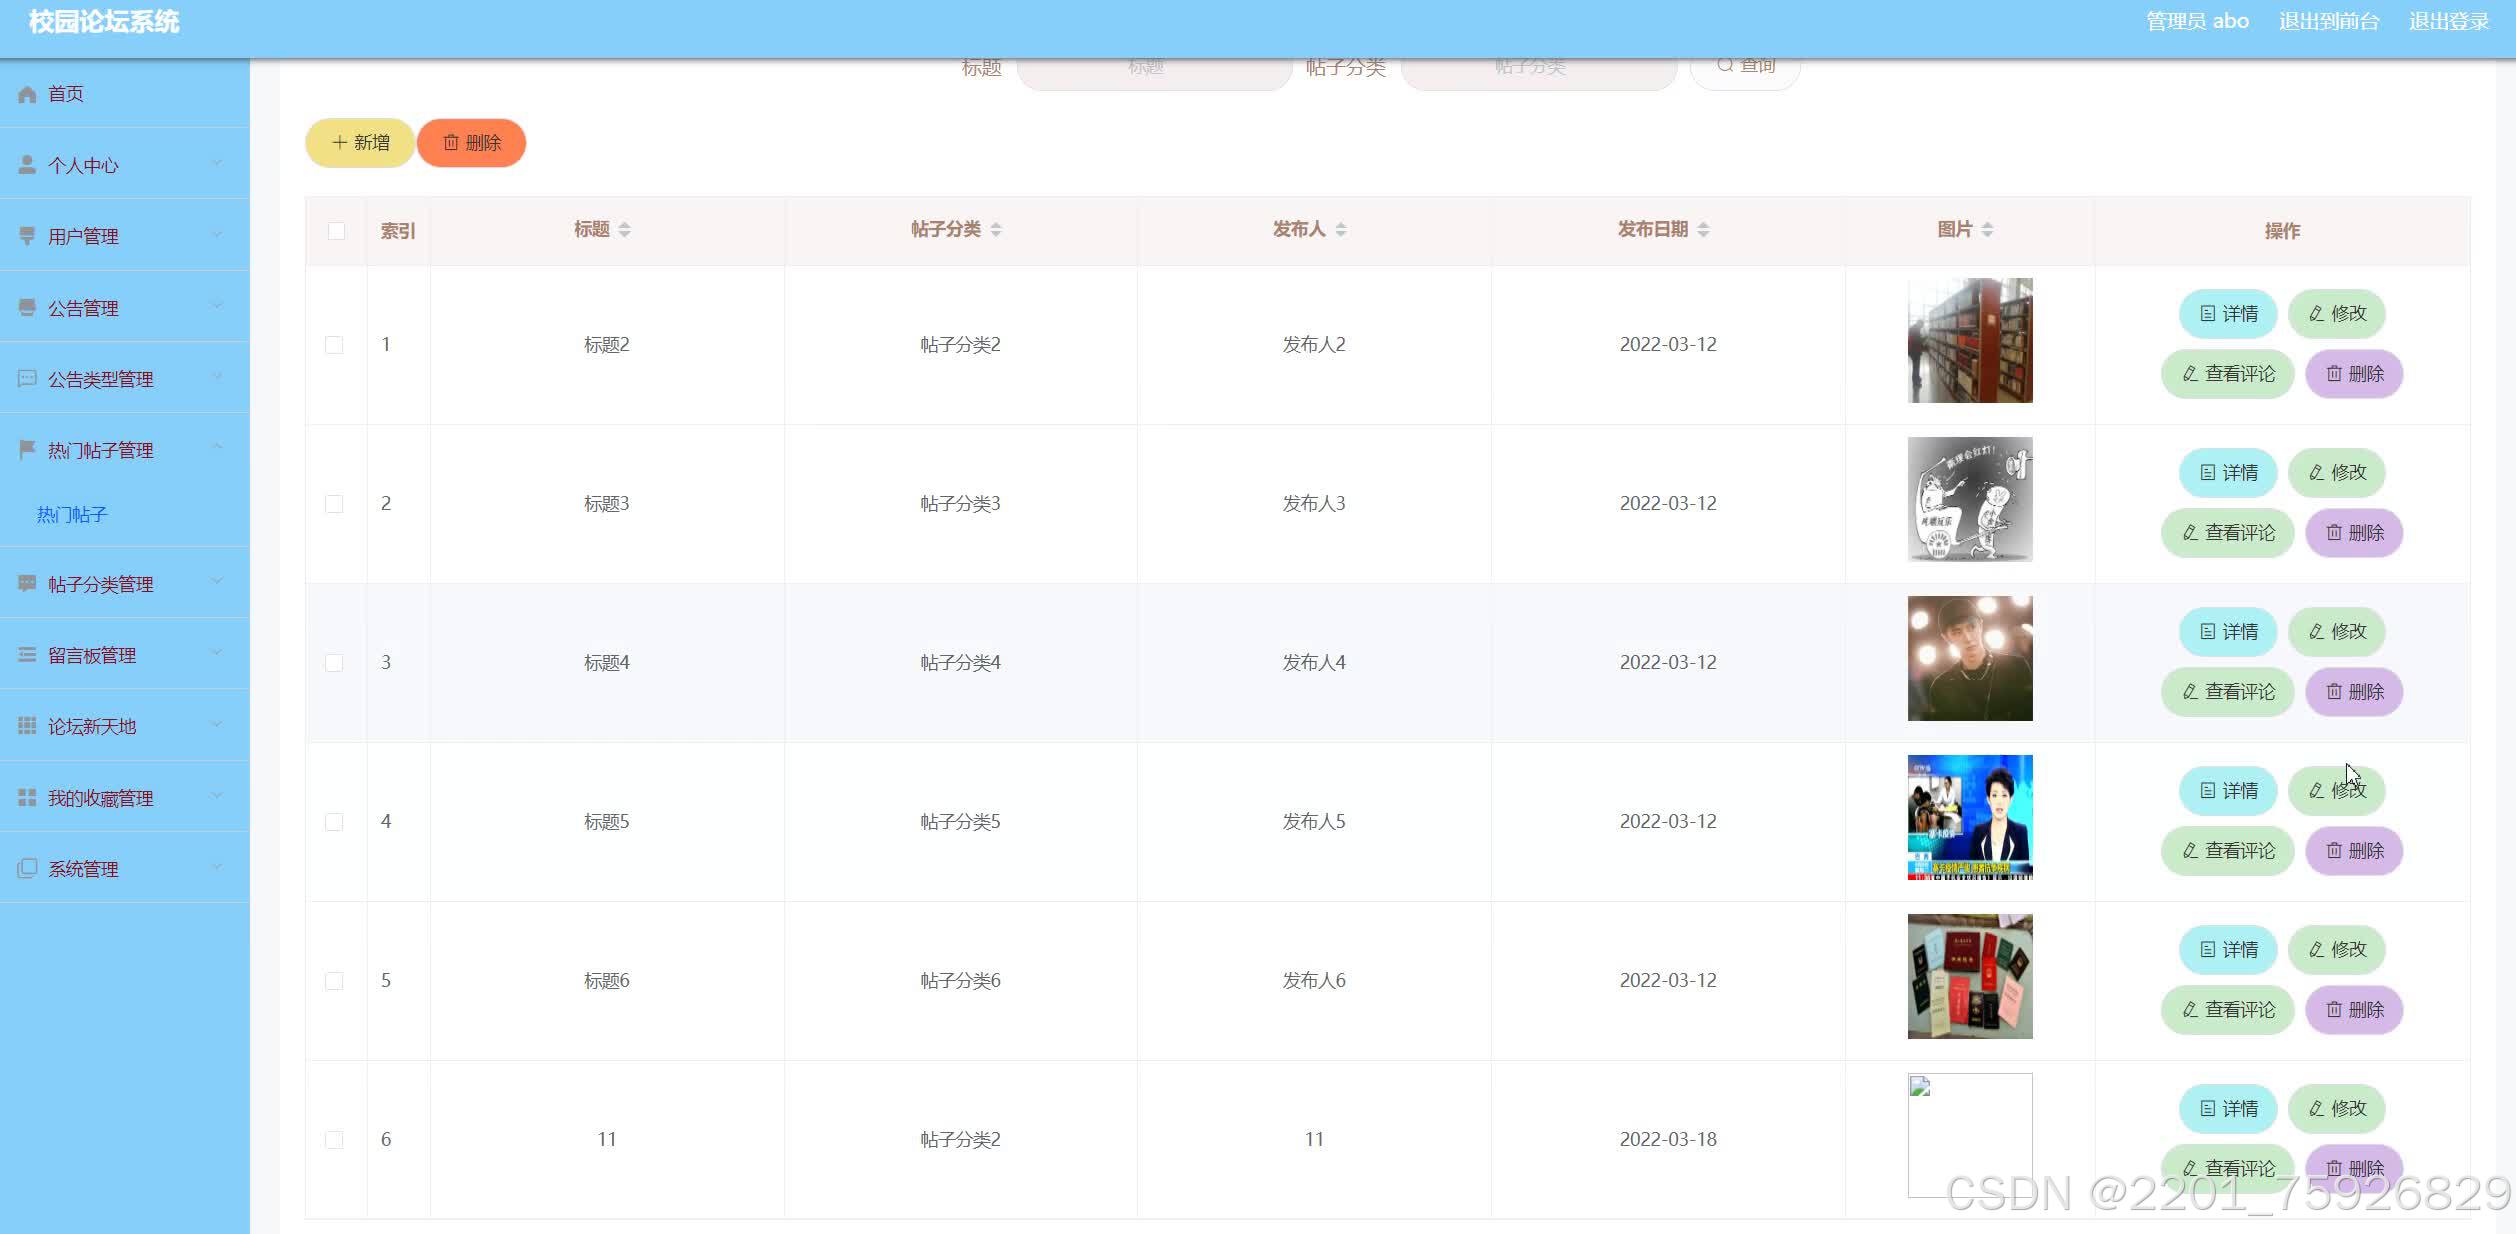The height and width of the screenshot is (1234, 2516).
Task: Click the home icon beside 首页
Action: [x=27, y=94]
